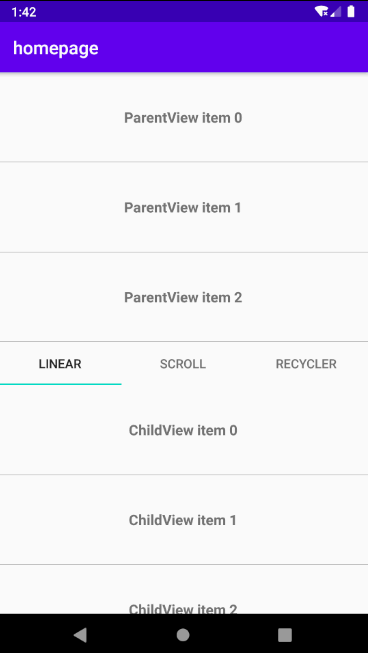This screenshot has height=653, width=368.
Task: Tap the Android back navigation button
Action: [80, 635]
